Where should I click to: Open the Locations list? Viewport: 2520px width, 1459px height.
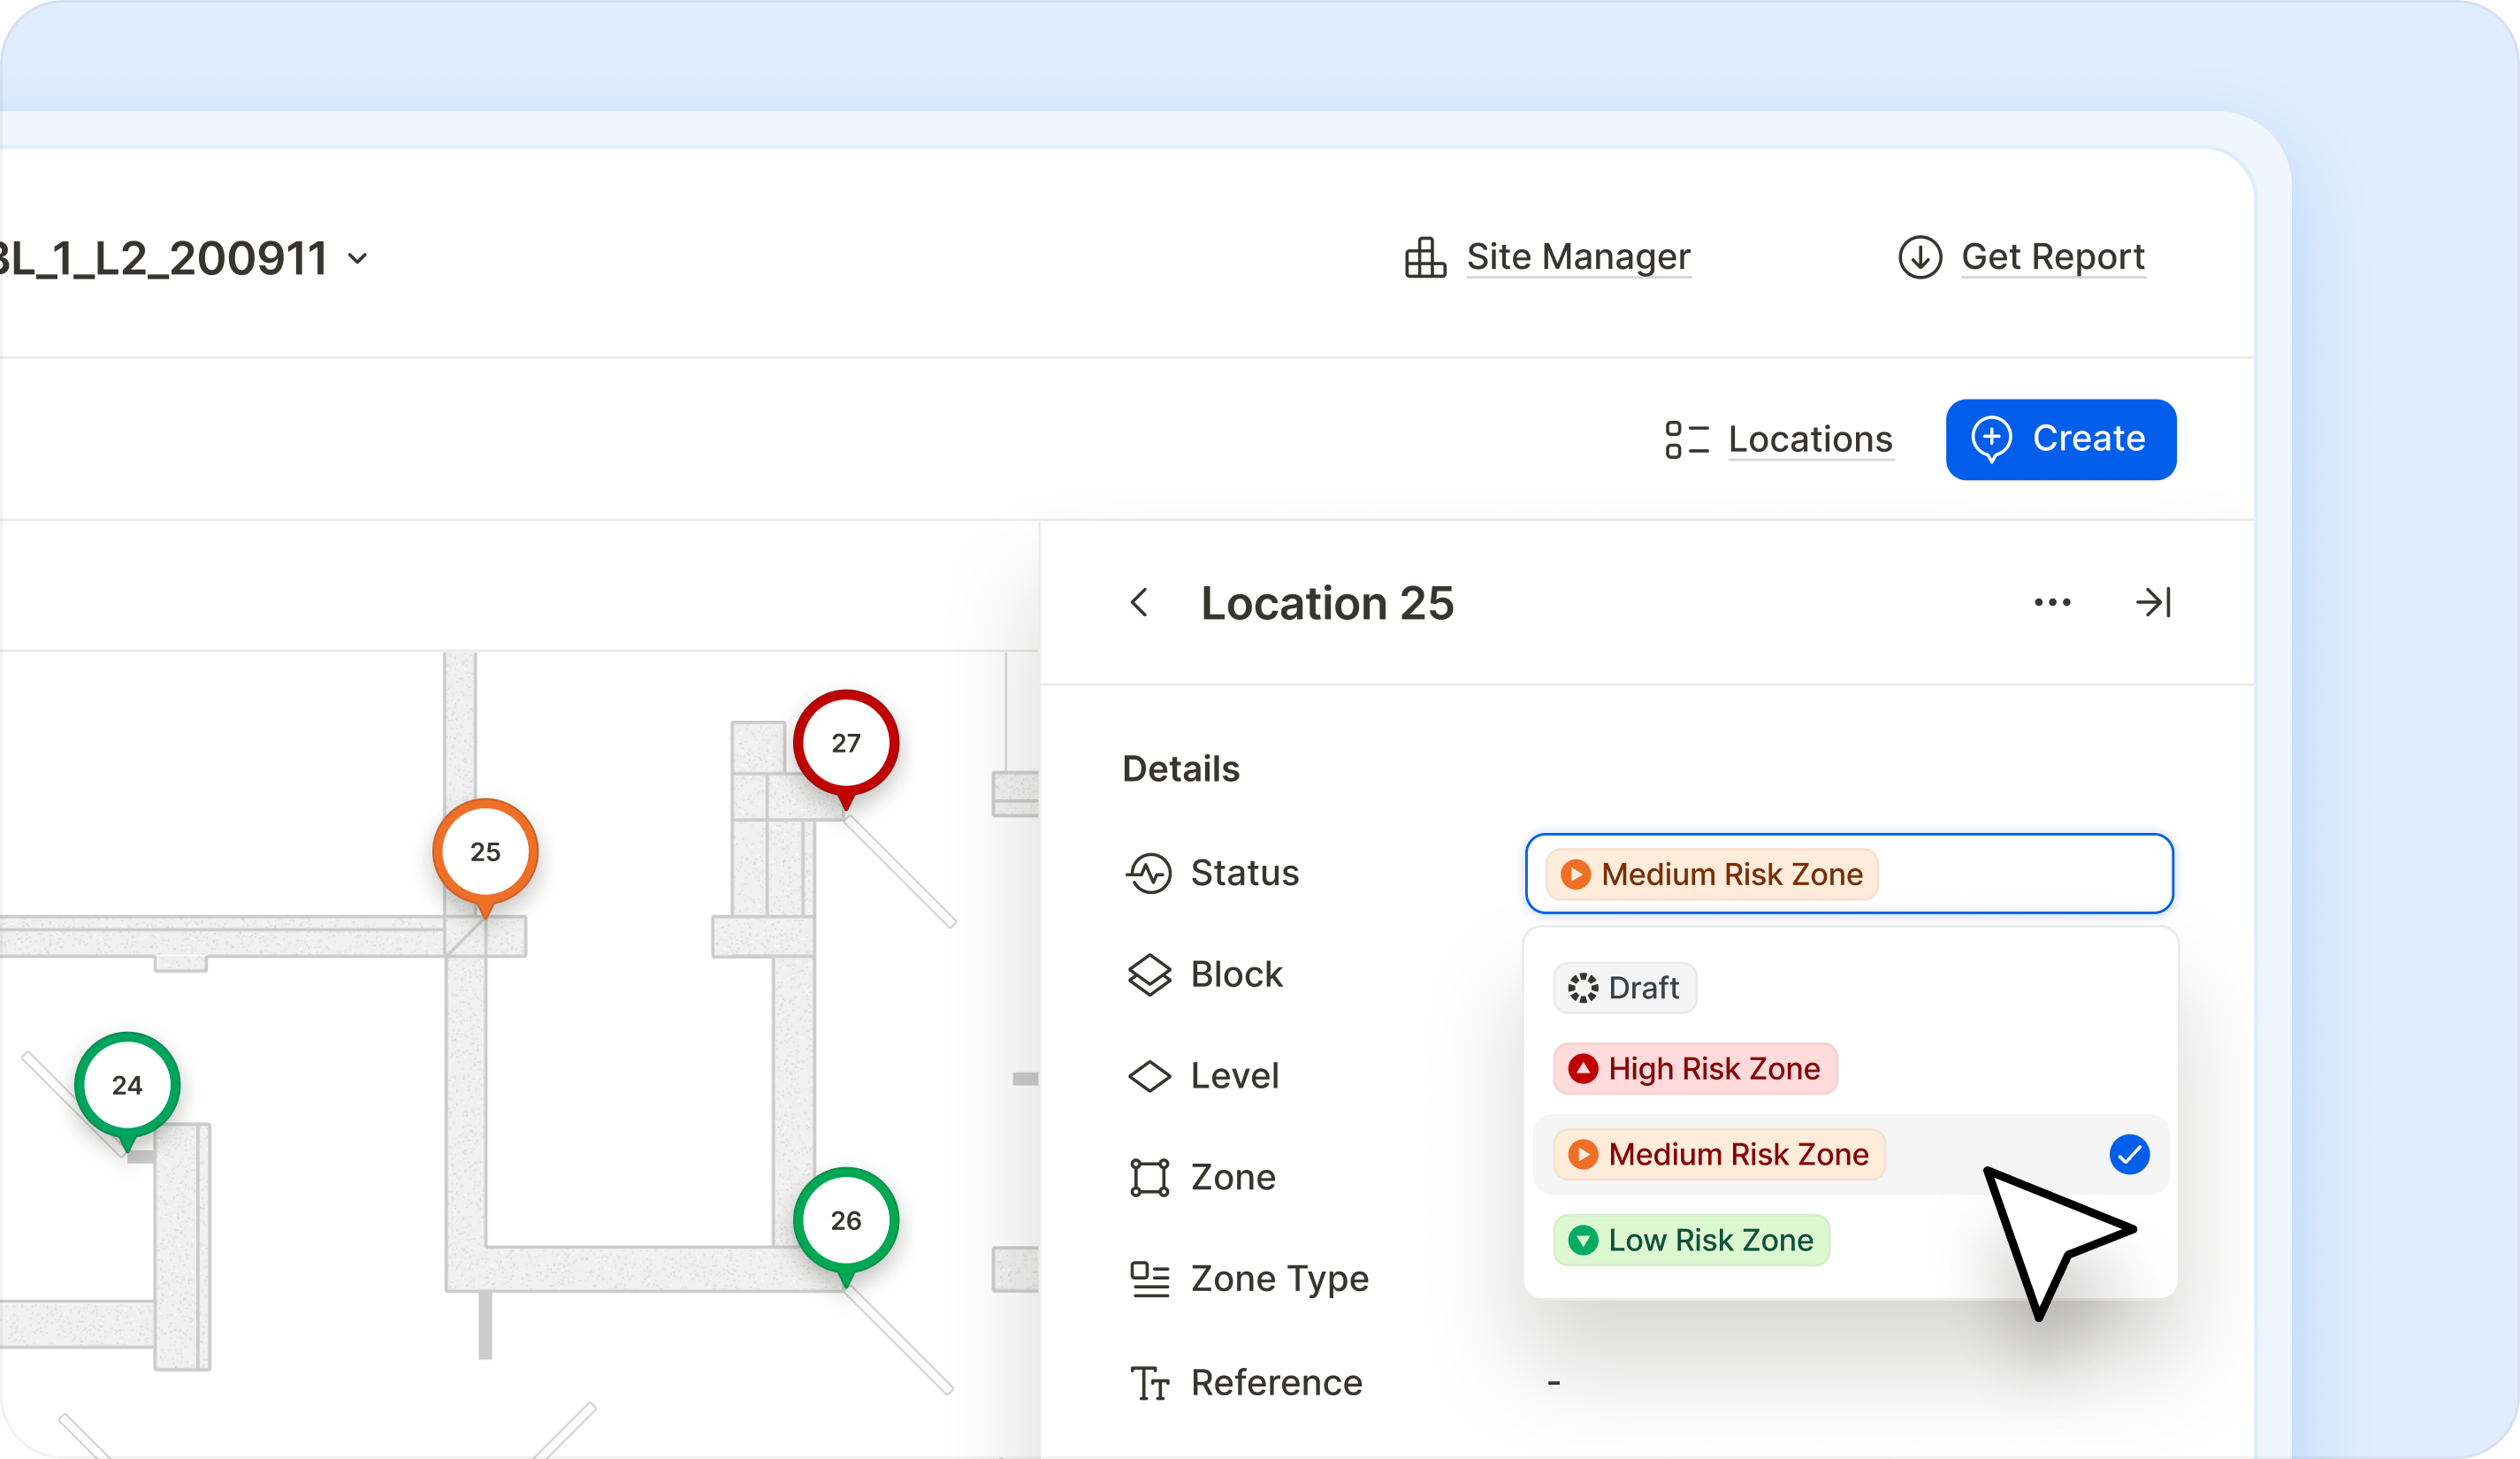pos(1810,439)
